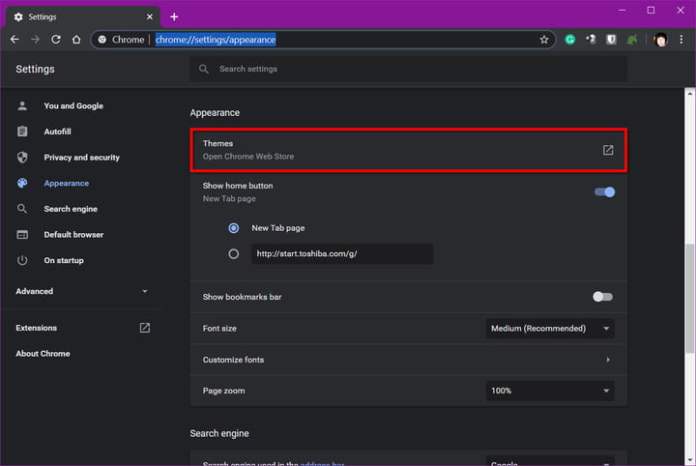Viewport: 696px width, 466px height.
Task: Open the Page zoom dropdown
Action: click(x=549, y=390)
